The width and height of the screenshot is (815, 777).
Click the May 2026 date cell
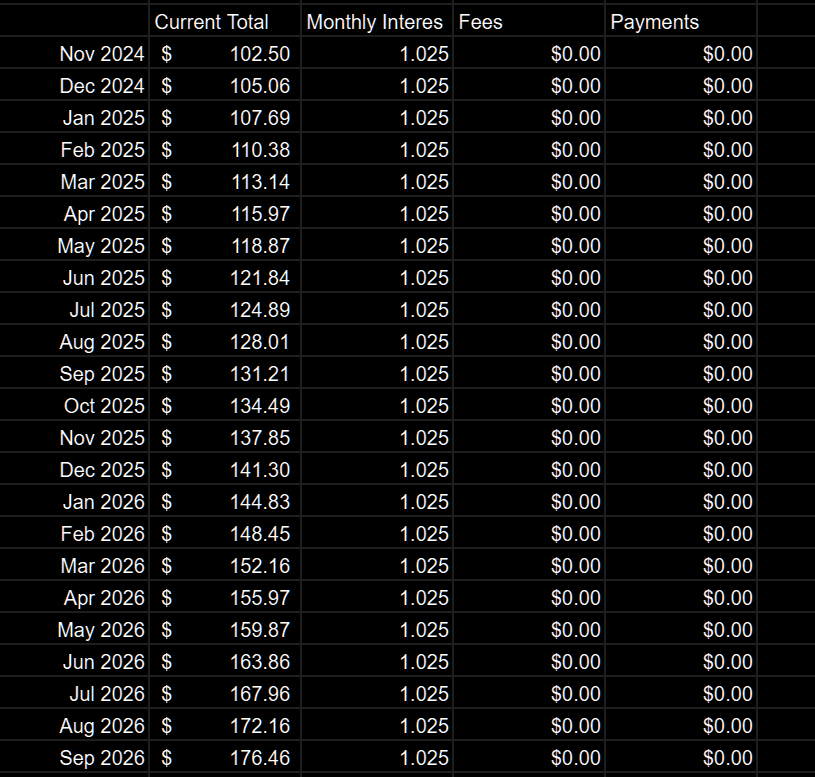click(x=74, y=629)
